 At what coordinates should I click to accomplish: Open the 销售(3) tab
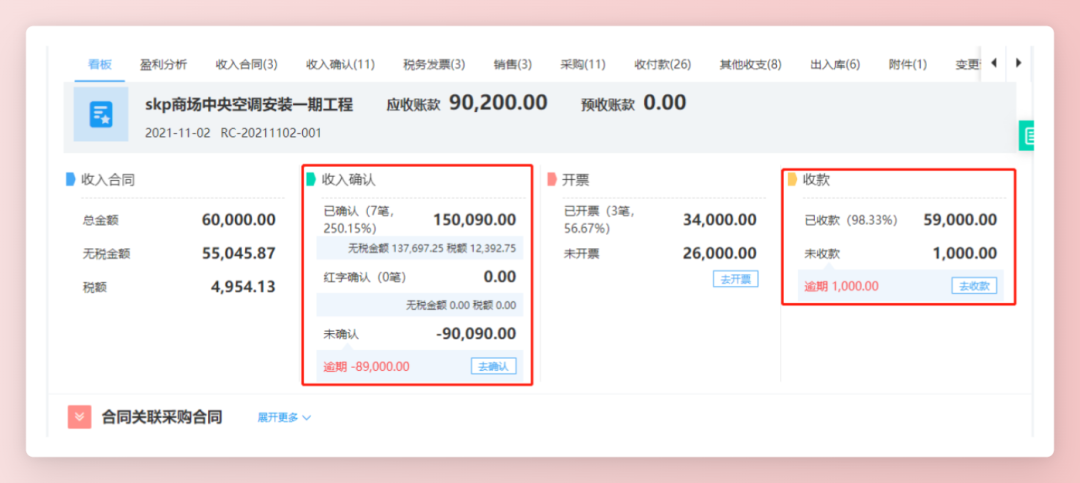(x=513, y=65)
